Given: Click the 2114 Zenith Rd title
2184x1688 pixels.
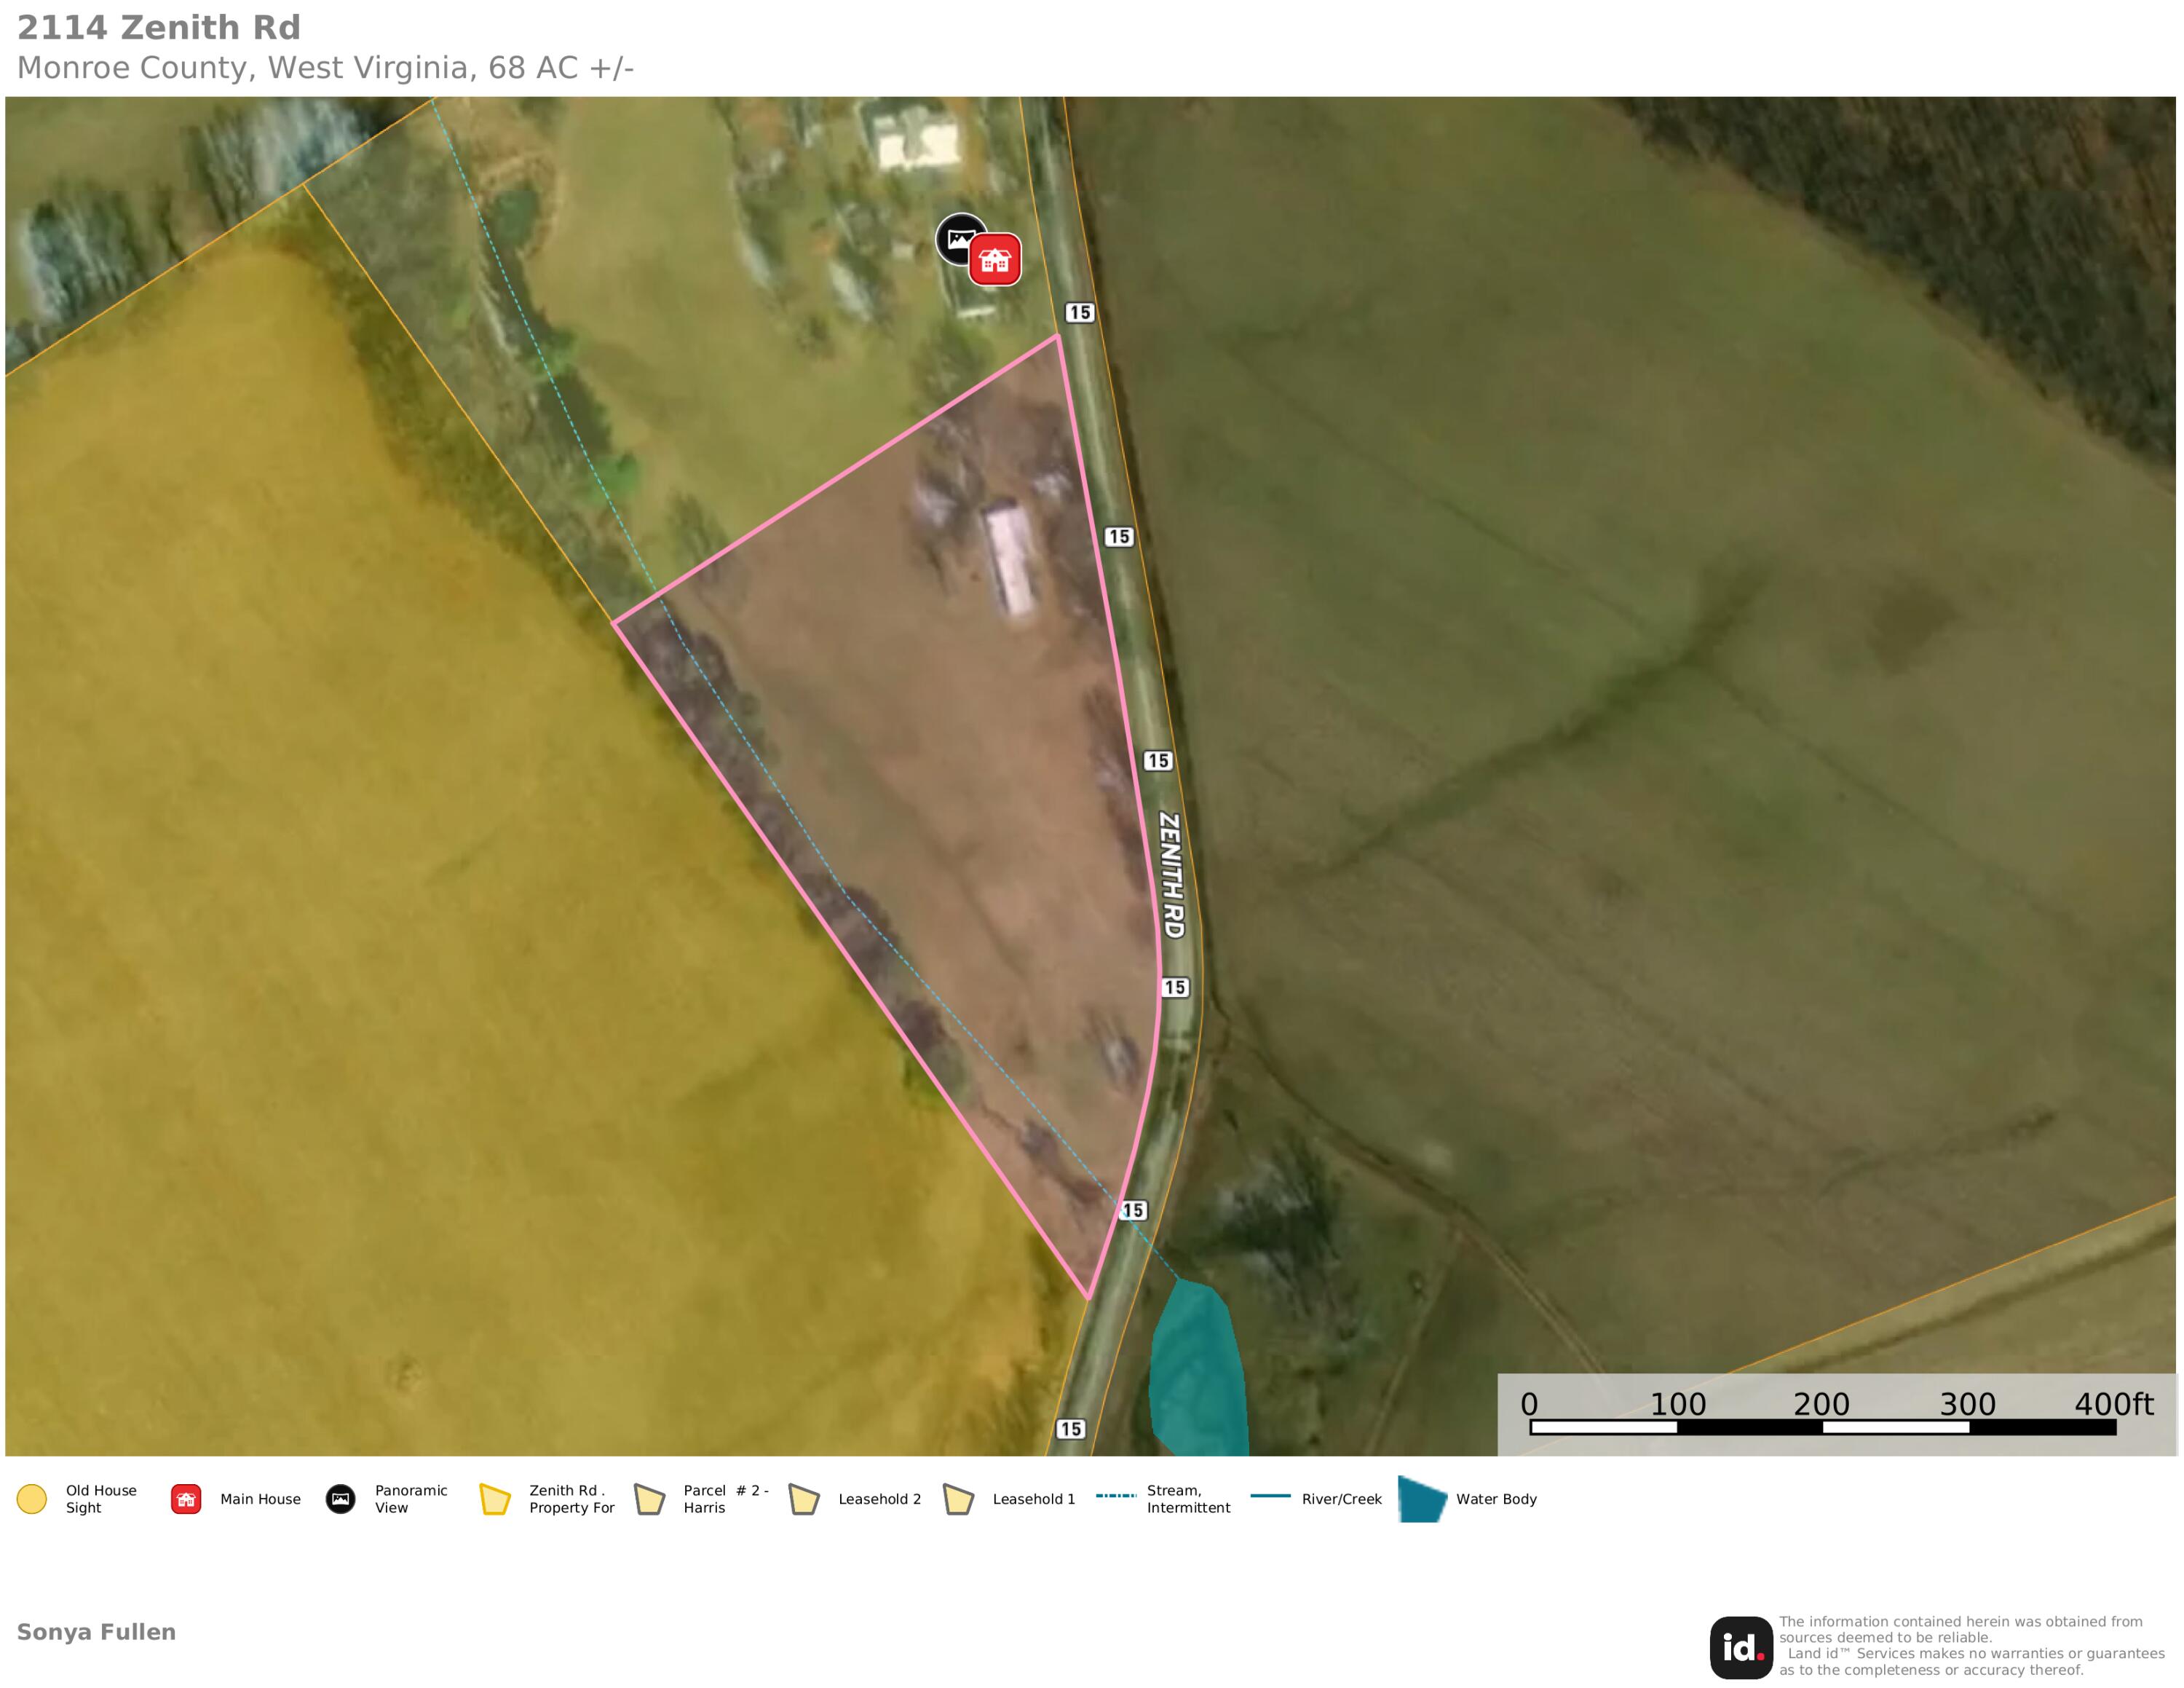Looking at the screenshot, I should click(x=159, y=28).
